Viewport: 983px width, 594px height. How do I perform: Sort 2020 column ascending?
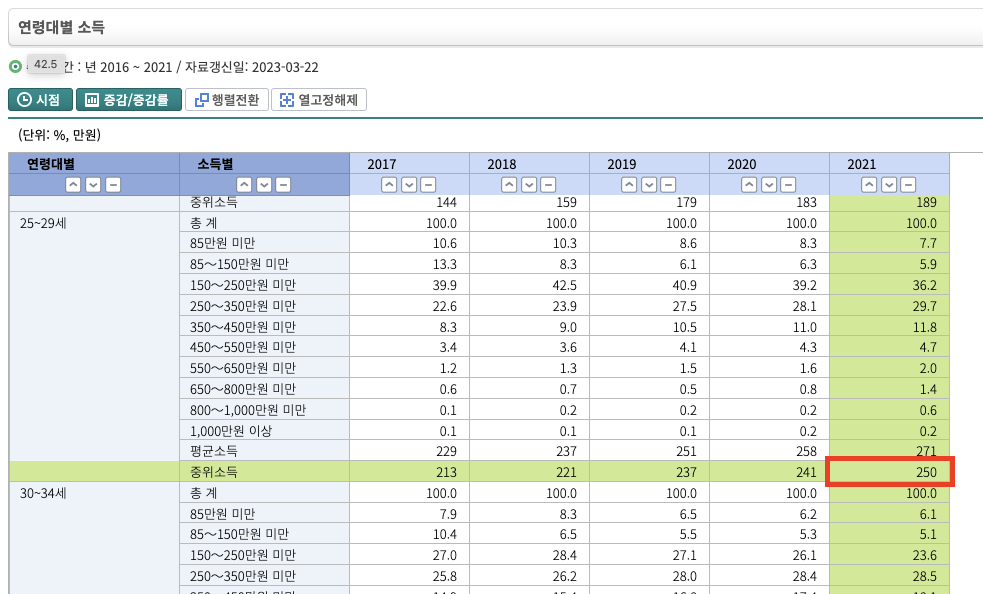point(749,184)
